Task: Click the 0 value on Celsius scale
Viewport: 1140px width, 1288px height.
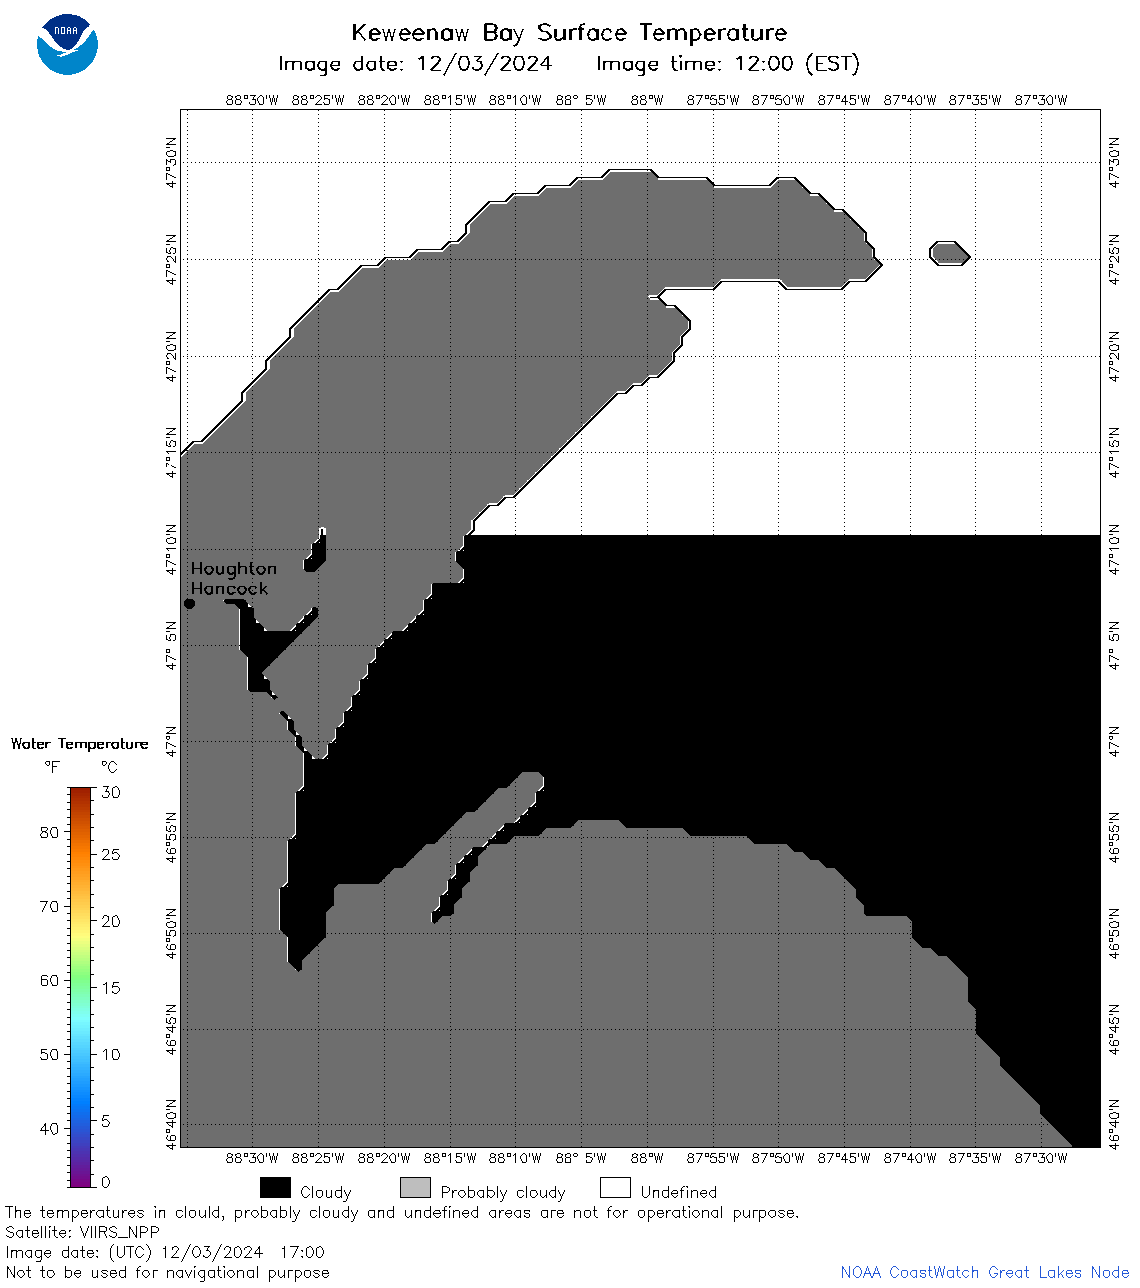Action: click(106, 1182)
